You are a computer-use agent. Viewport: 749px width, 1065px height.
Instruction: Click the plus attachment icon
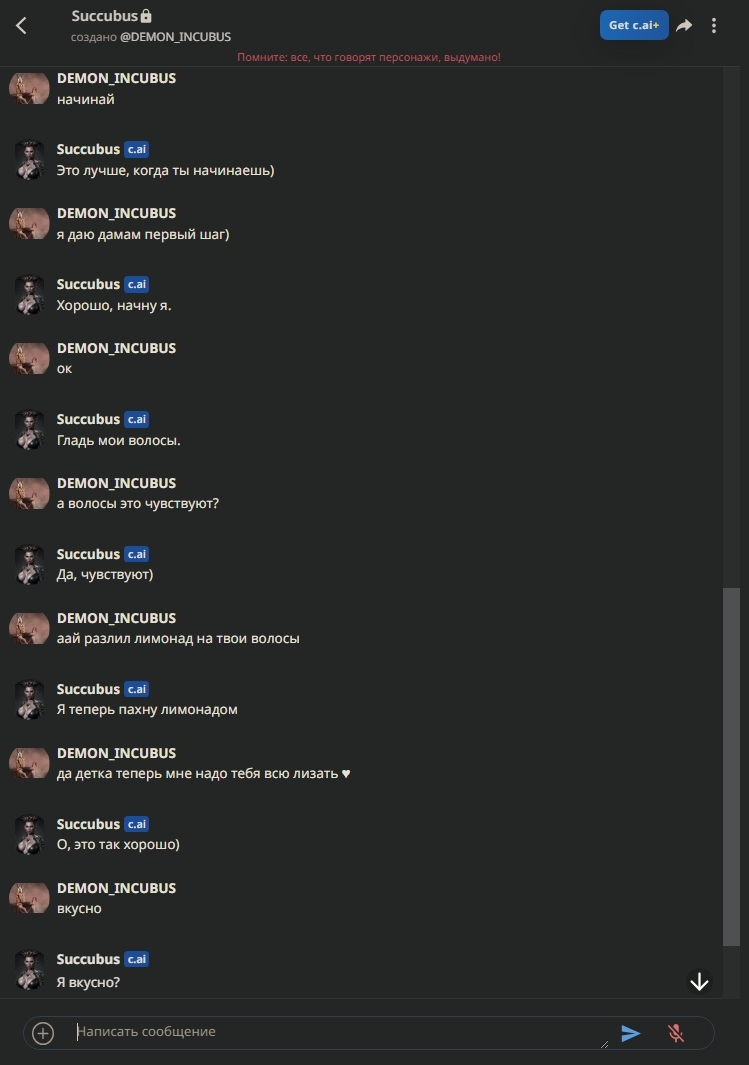click(43, 1033)
